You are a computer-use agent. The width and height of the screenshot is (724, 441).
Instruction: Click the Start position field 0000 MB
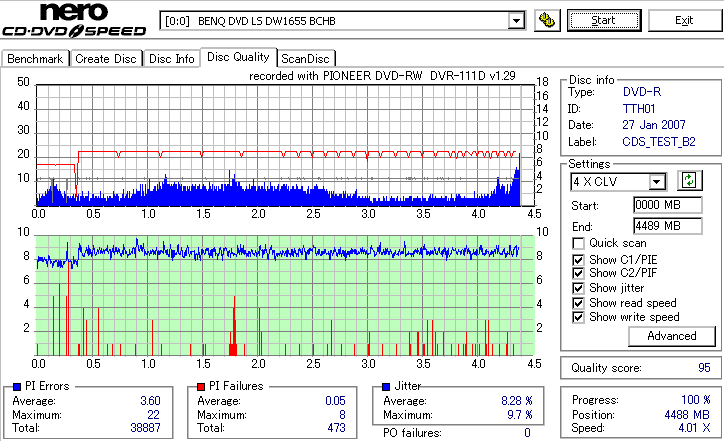click(668, 205)
